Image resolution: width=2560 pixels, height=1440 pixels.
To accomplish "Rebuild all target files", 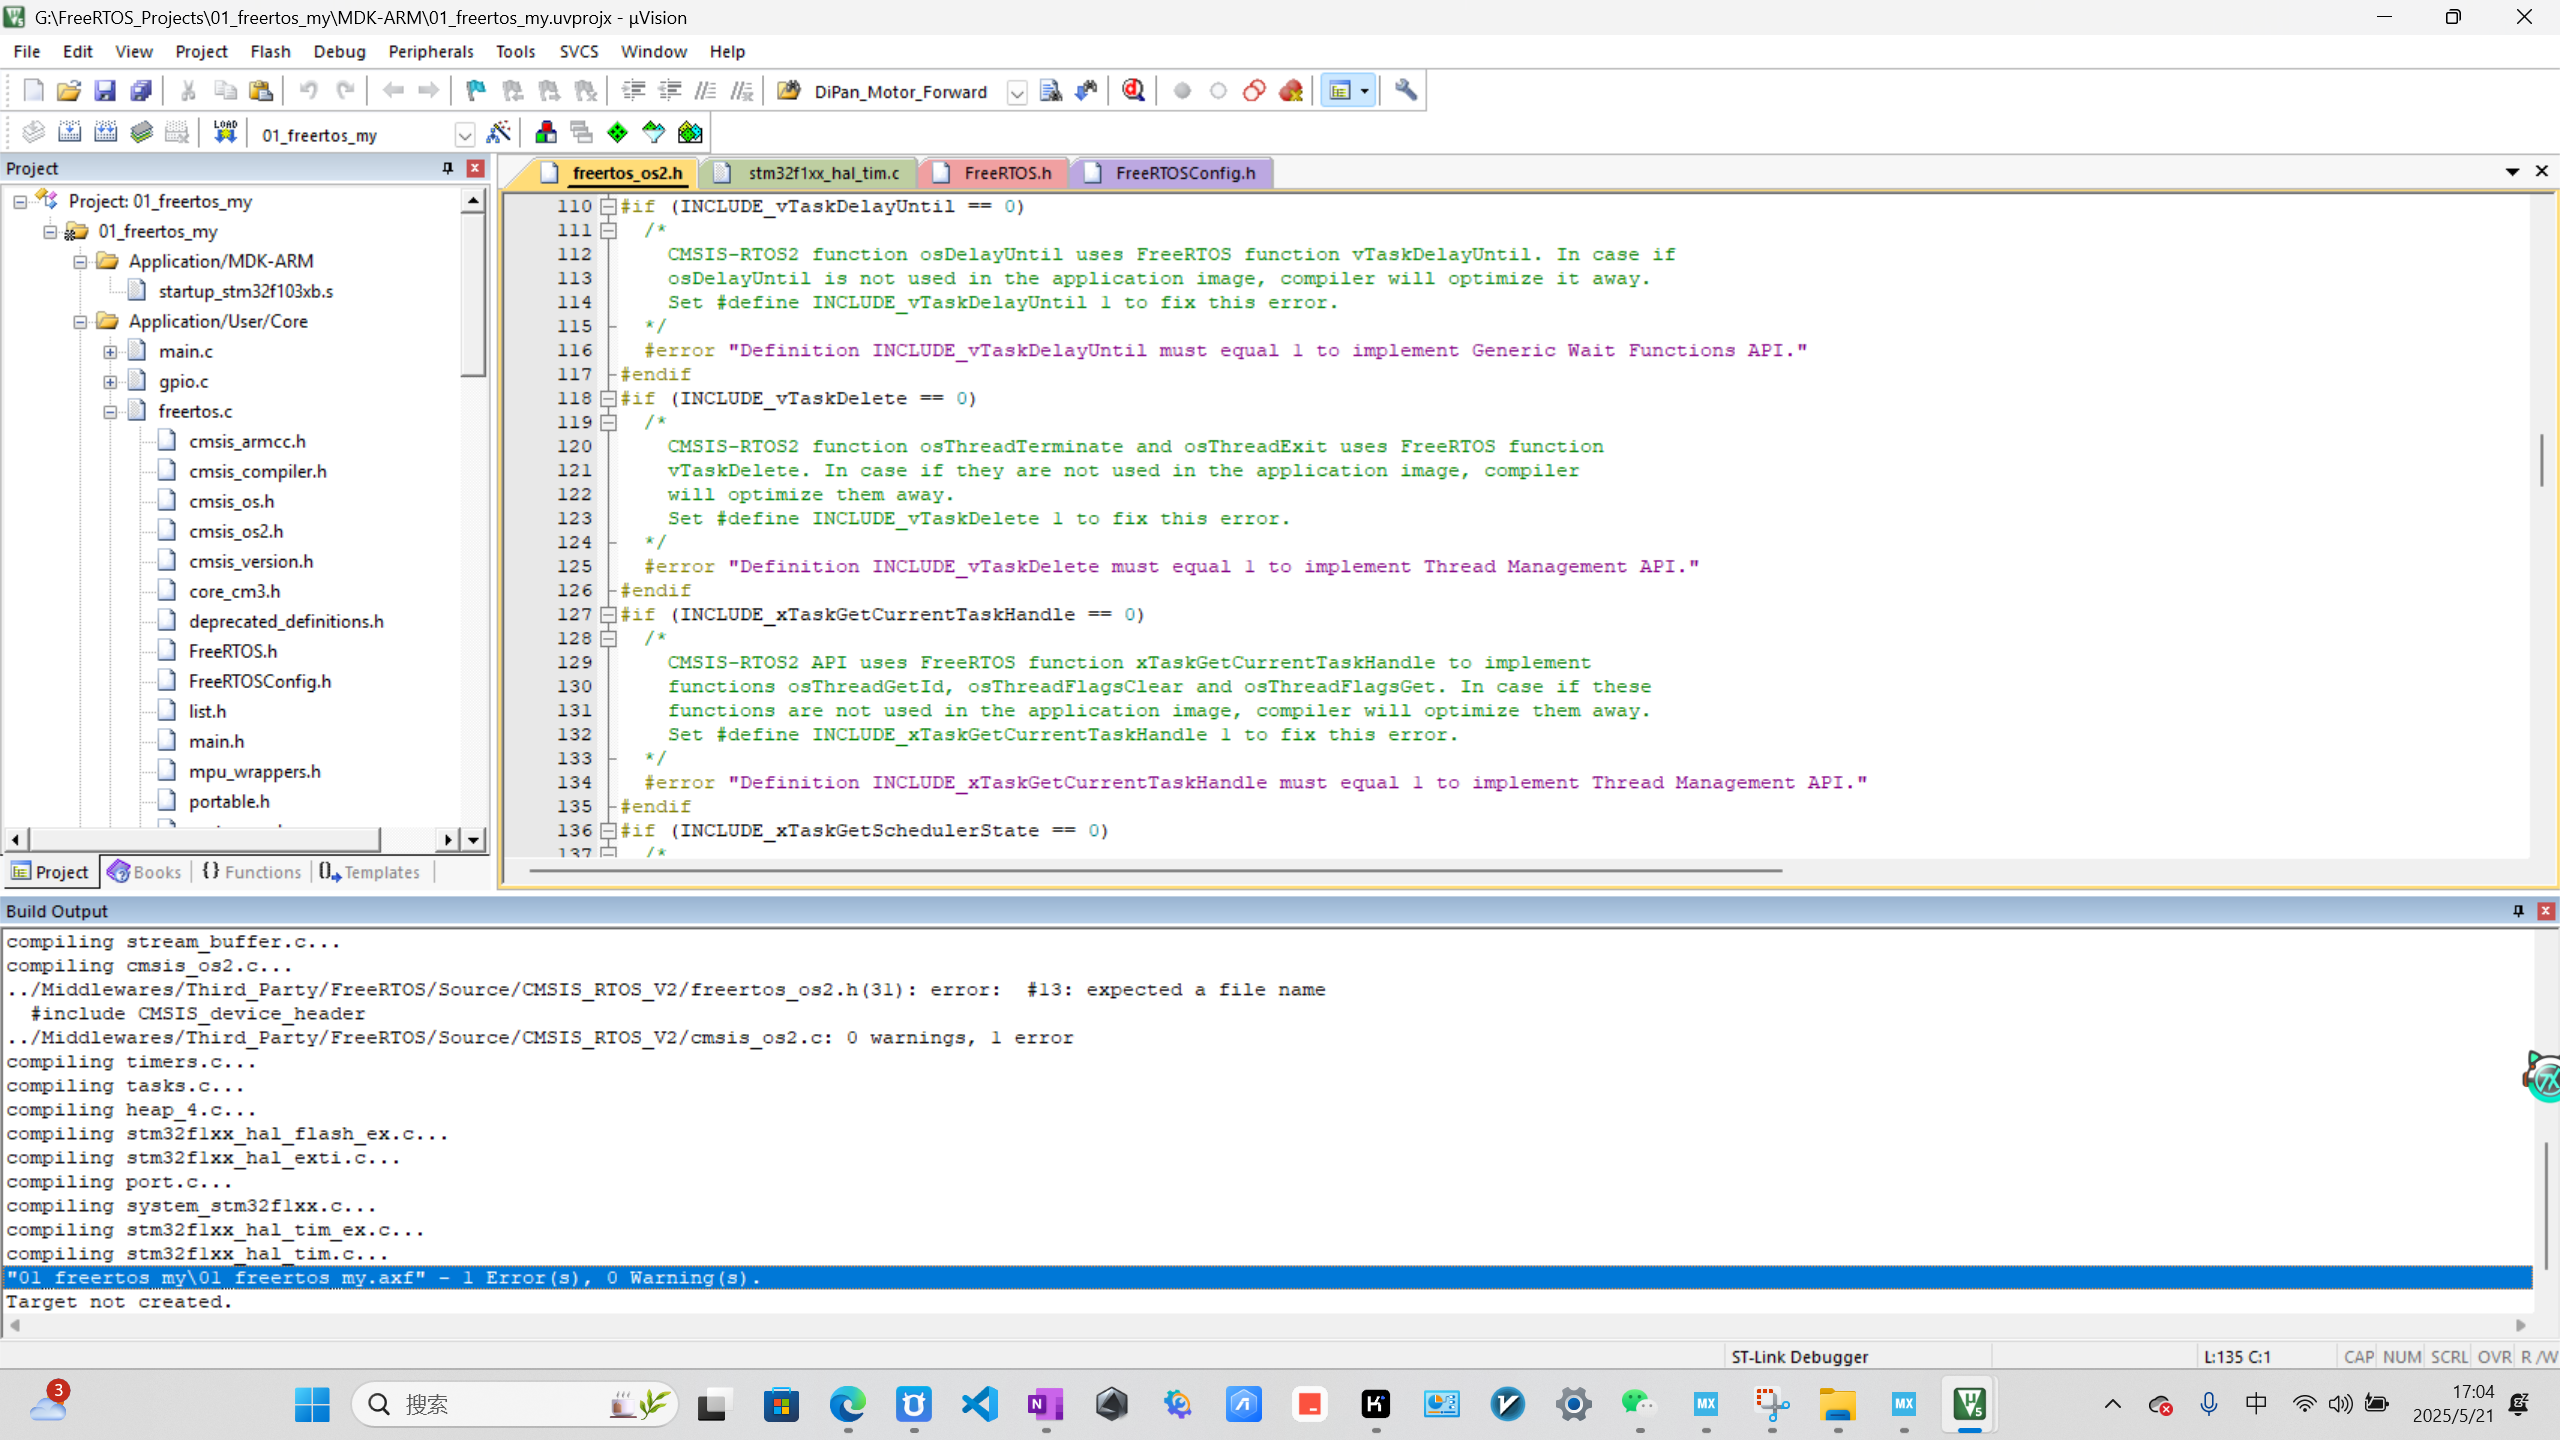I will (x=106, y=131).
